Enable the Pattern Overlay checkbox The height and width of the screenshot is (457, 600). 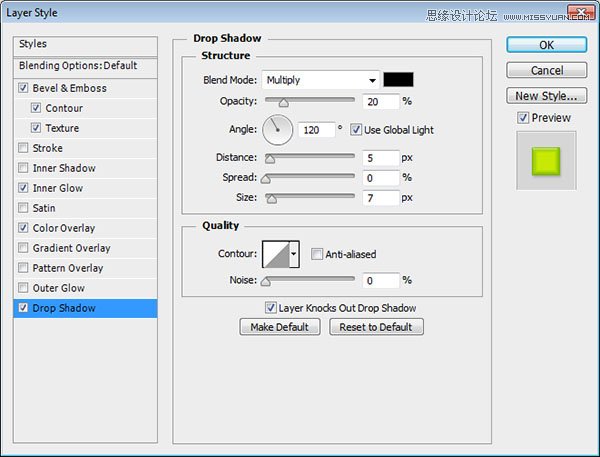[23, 268]
